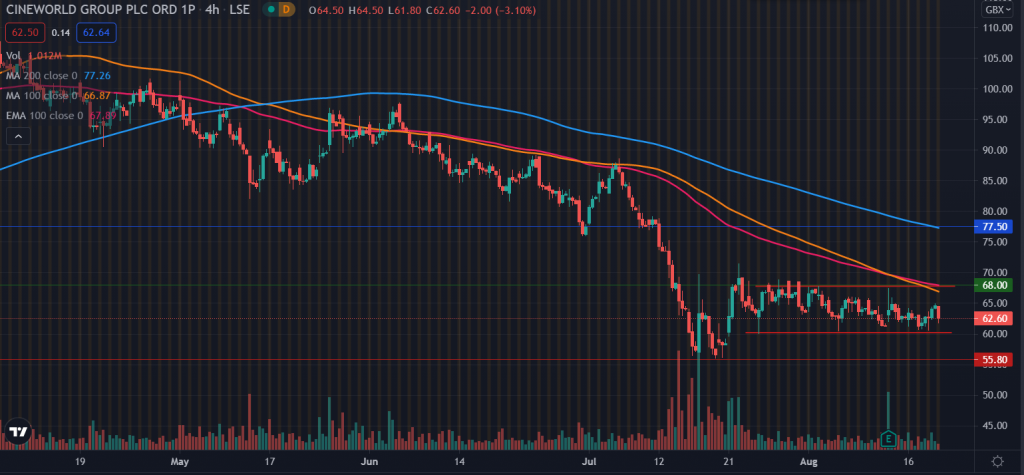Click the 'Jul' label on time axis
The height and width of the screenshot is (475, 1024).
click(590, 461)
